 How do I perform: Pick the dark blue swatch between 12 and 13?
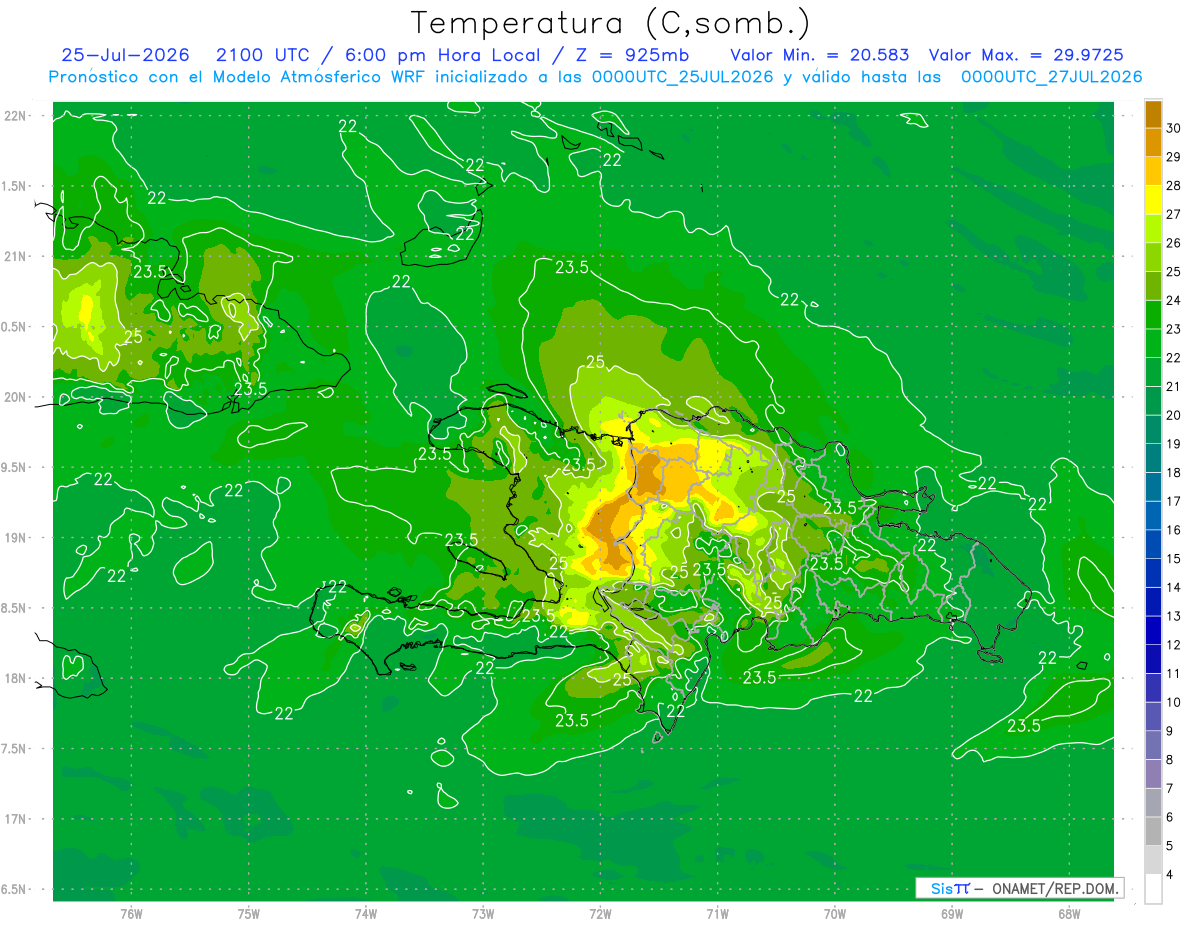click(x=1153, y=630)
